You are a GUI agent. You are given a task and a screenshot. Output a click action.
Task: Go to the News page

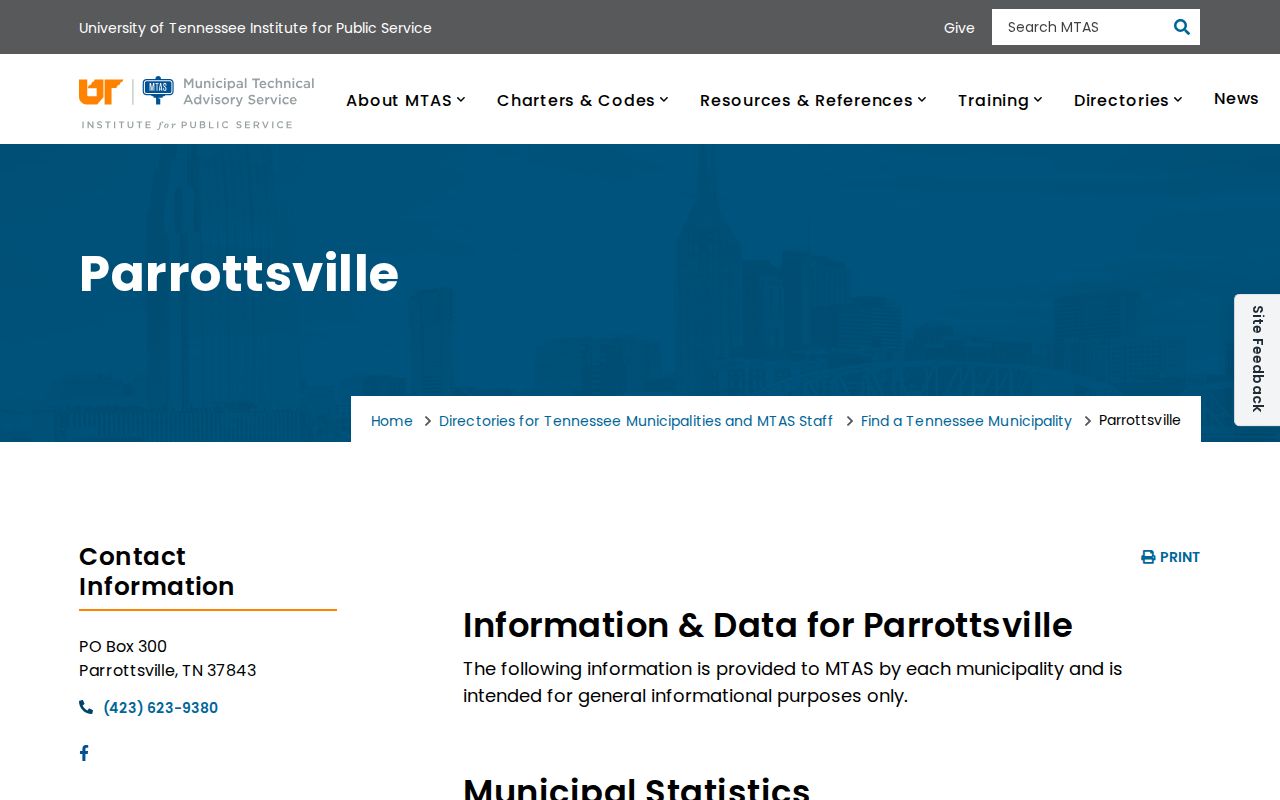click(1236, 98)
